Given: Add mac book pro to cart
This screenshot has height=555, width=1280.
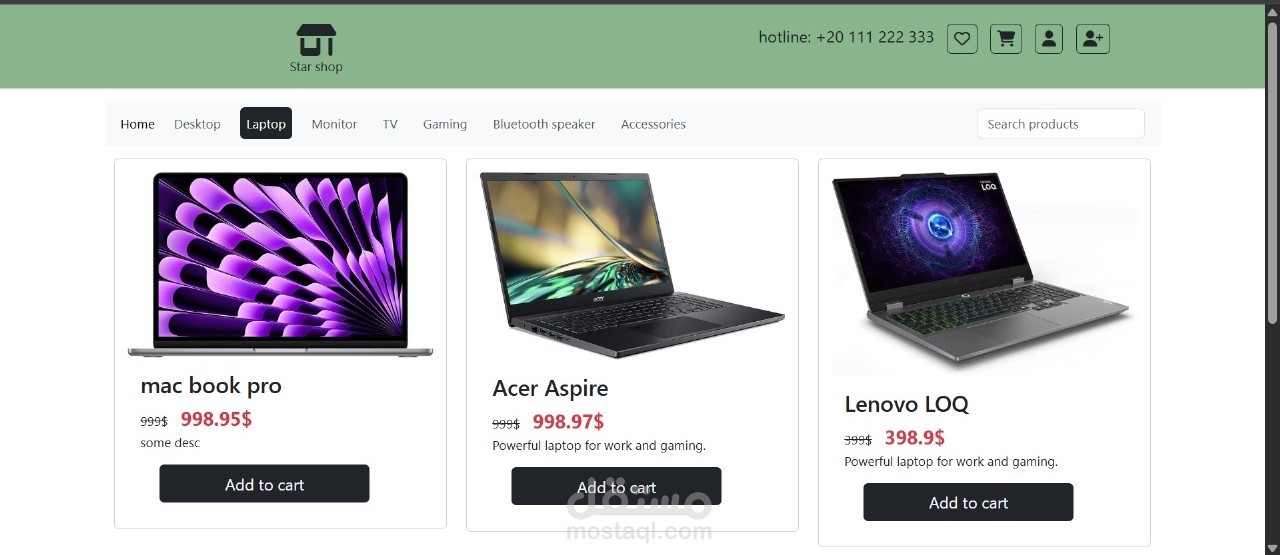Looking at the screenshot, I should (264, 484).
